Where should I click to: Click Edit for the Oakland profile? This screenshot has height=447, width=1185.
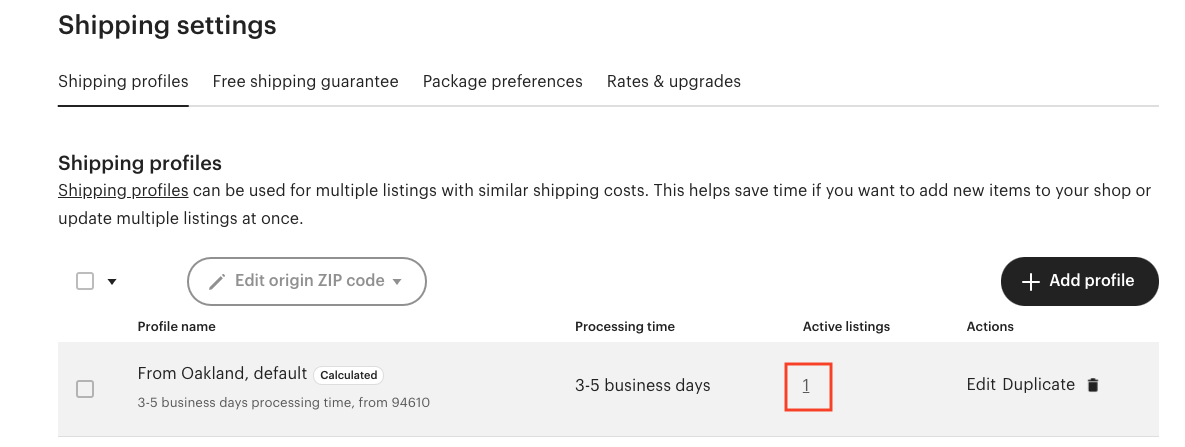tap(981, 384)
